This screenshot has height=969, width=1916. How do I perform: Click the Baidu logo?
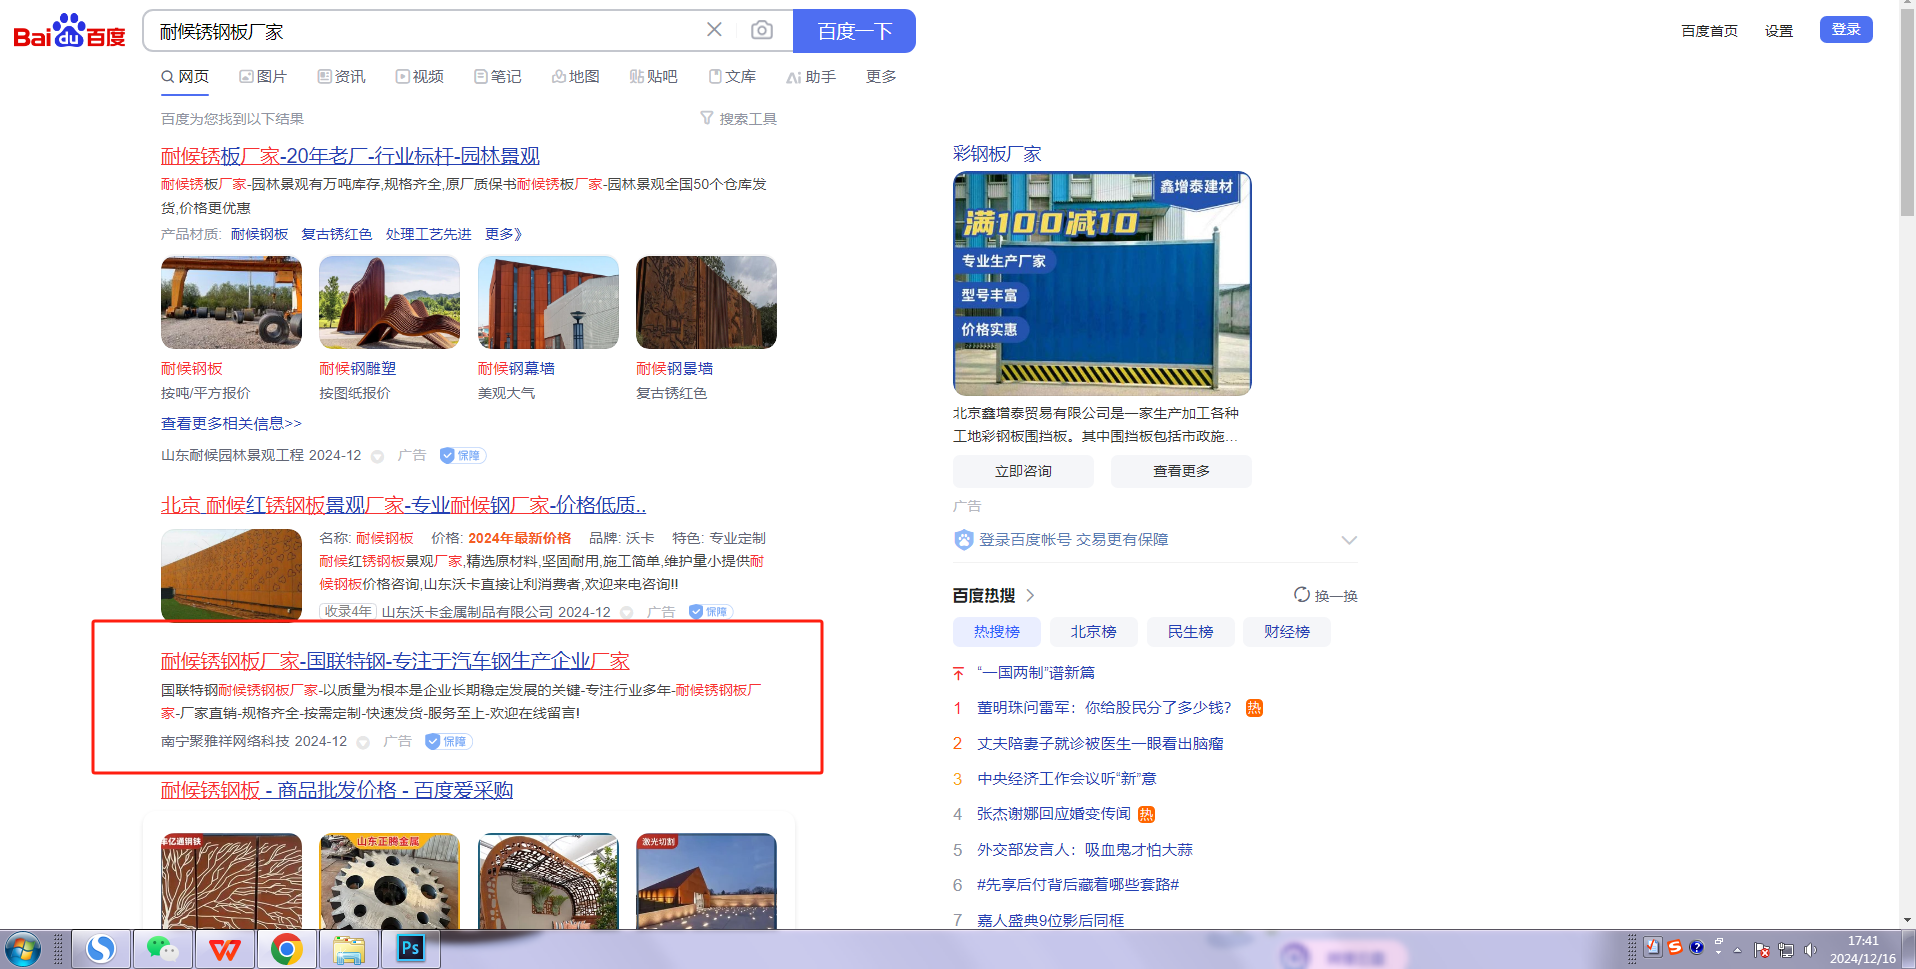pos(69,32)
